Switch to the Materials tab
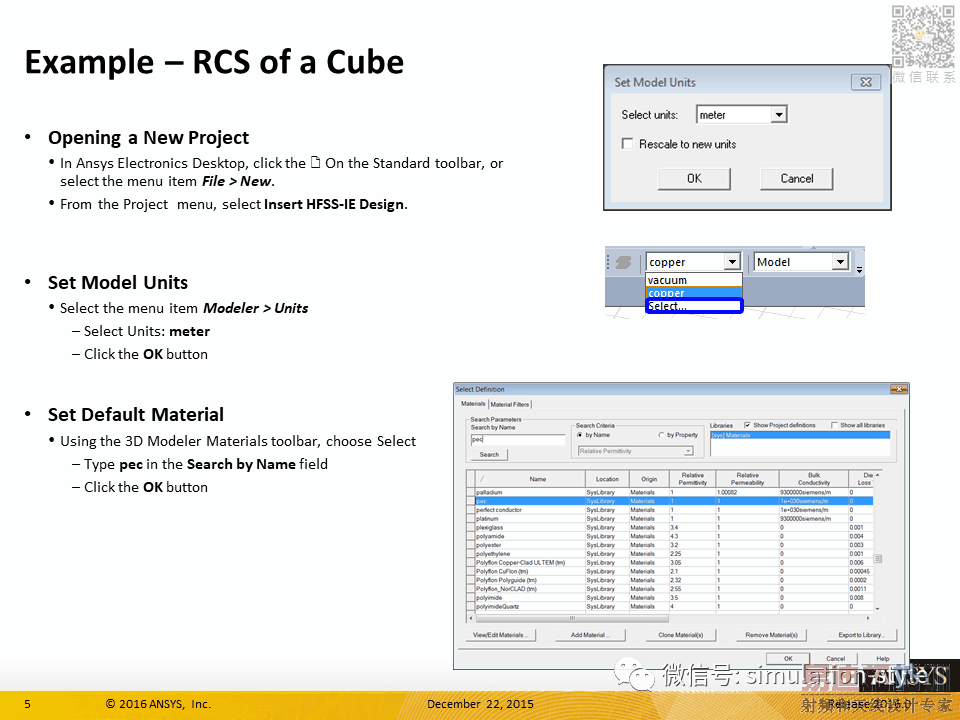Image resolution: width=960 pixels, height=720 pixels. [473, 403]
